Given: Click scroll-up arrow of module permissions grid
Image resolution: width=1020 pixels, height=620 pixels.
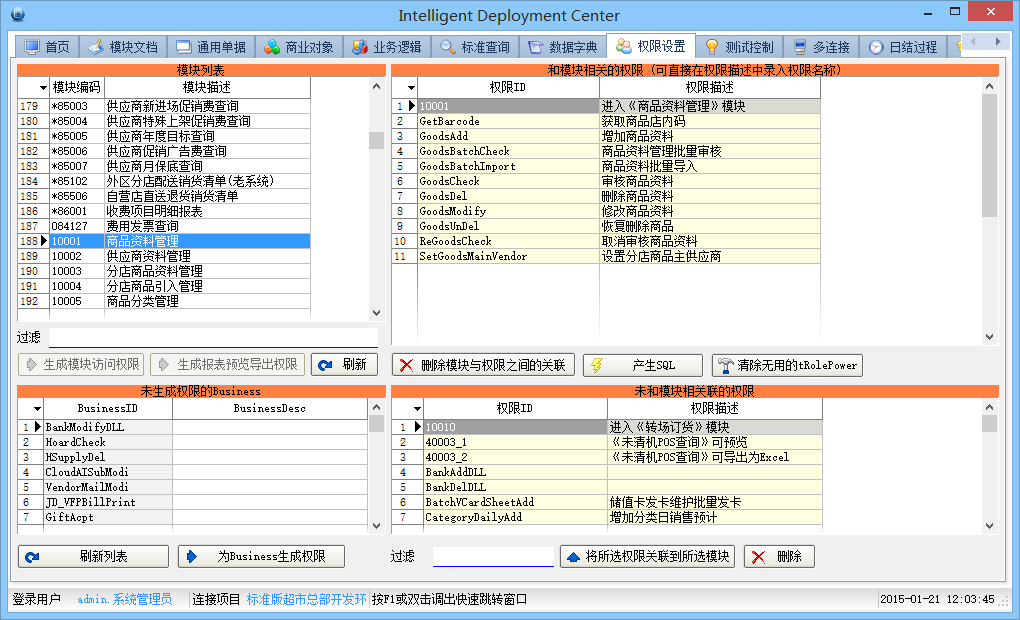Looking at the screenshot, I should (x=989, y=86).
